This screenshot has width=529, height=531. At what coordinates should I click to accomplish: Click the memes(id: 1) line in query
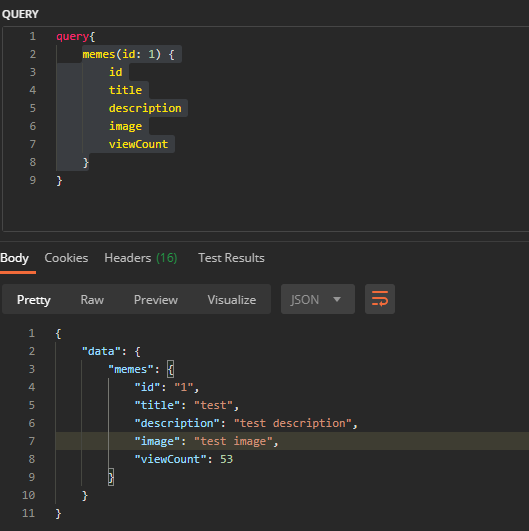click(128, 54)
